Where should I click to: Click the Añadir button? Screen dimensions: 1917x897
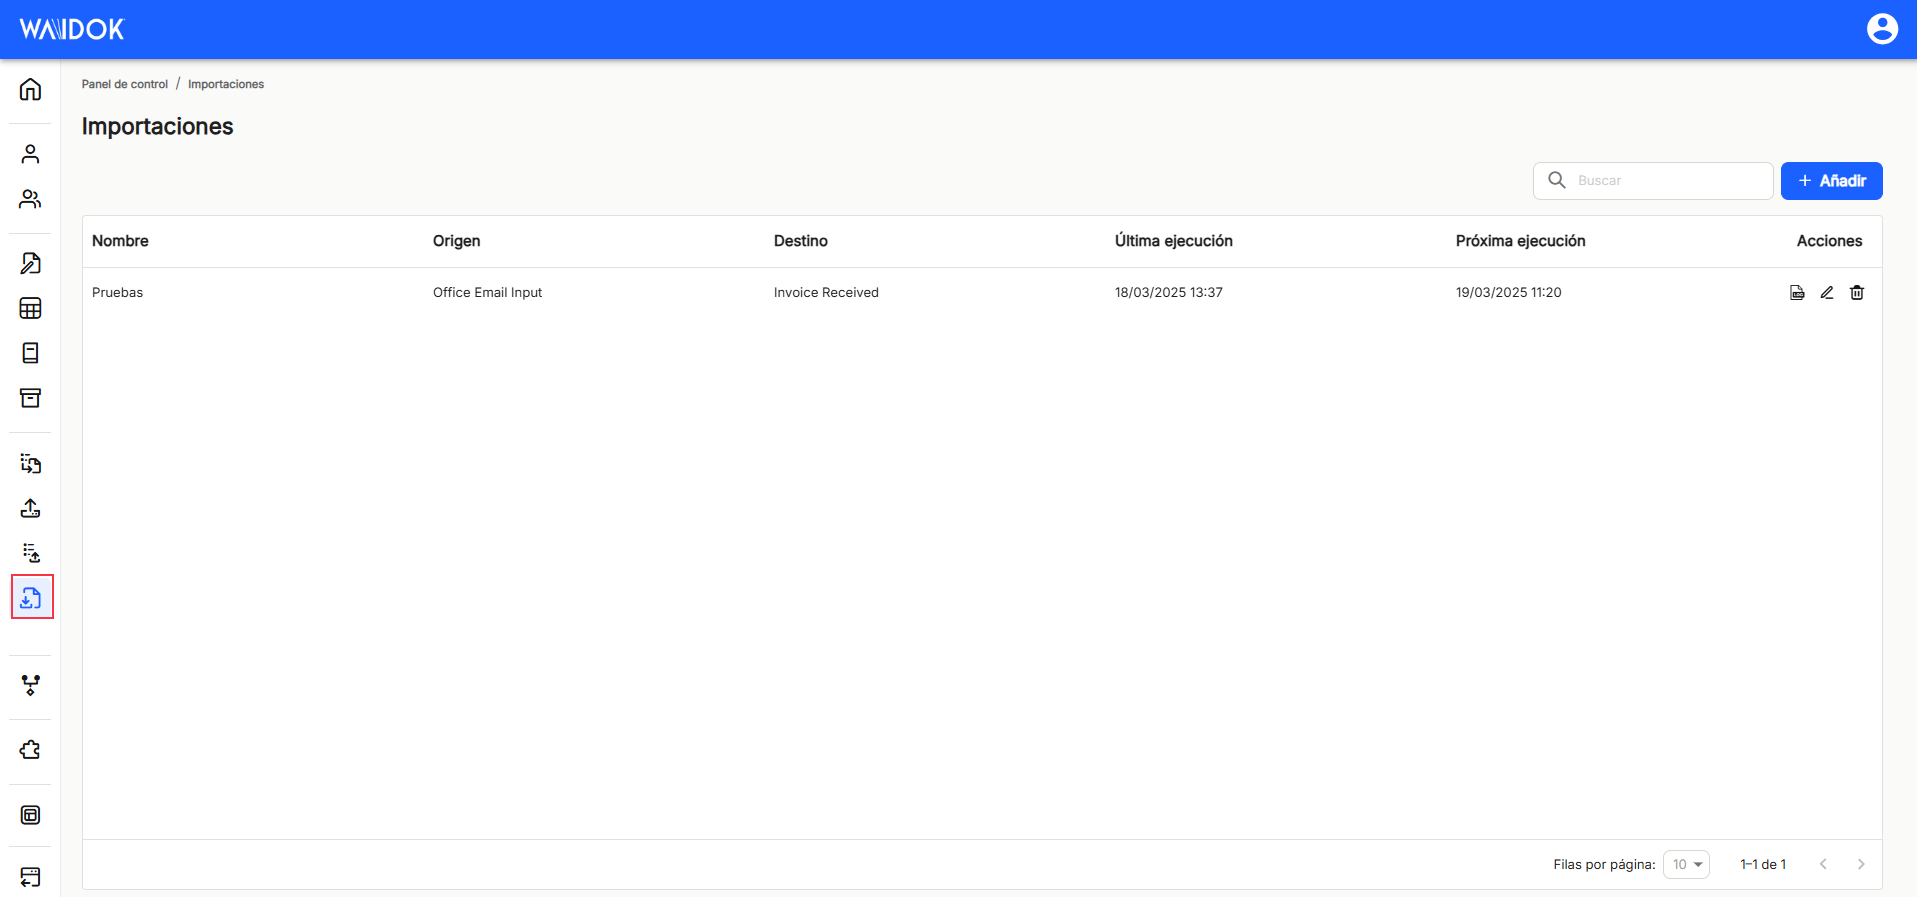click(1831, 181)
